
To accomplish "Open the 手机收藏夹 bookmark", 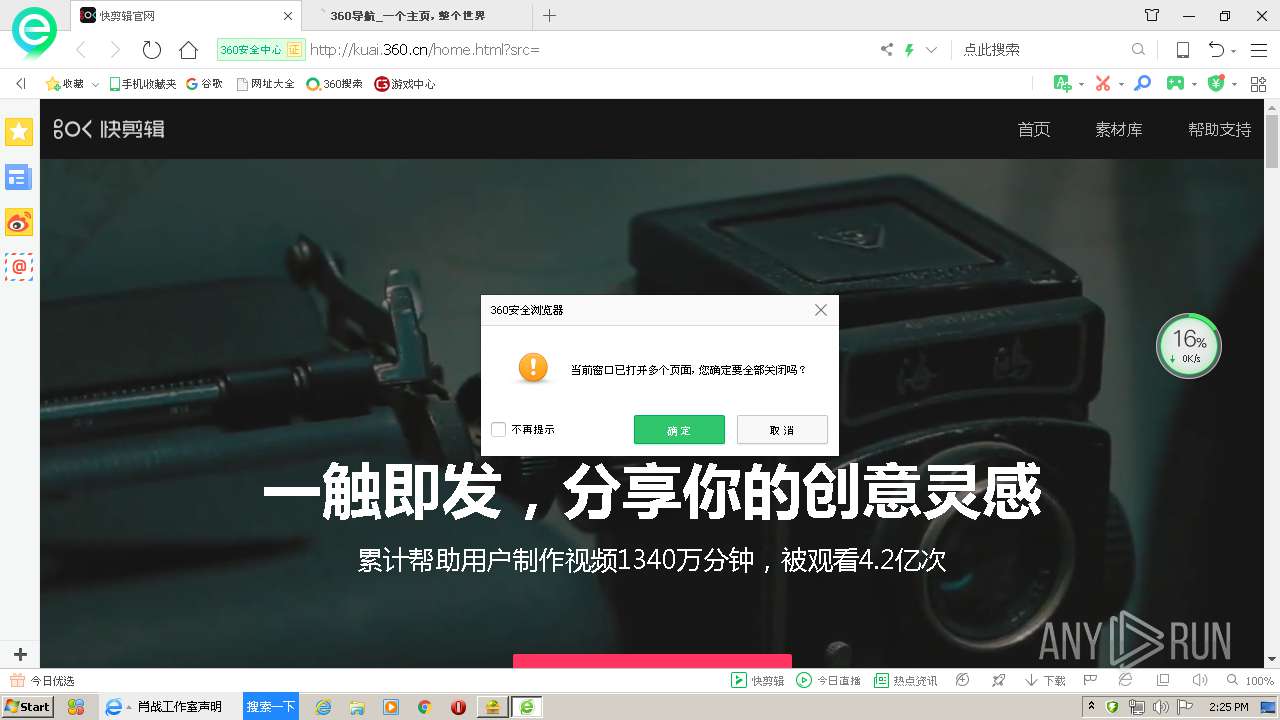I will 142,84.
